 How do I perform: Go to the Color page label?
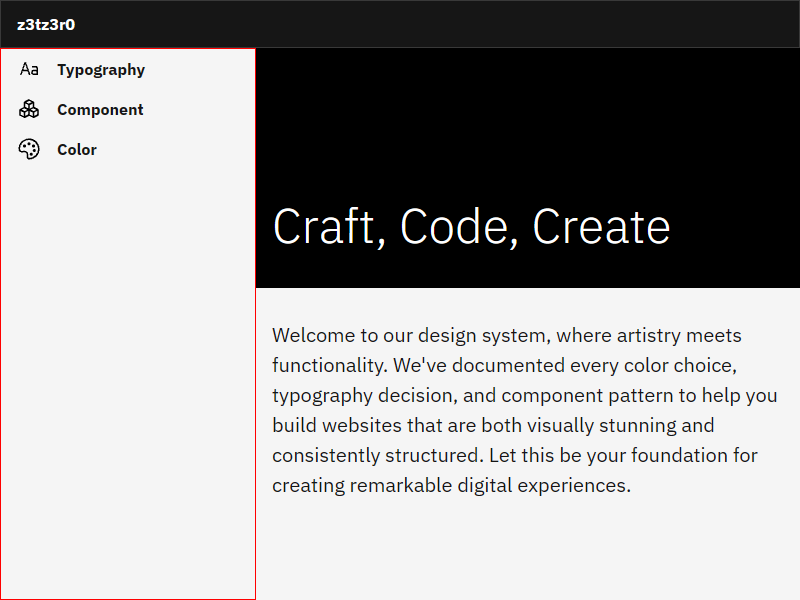pos(77,150)
